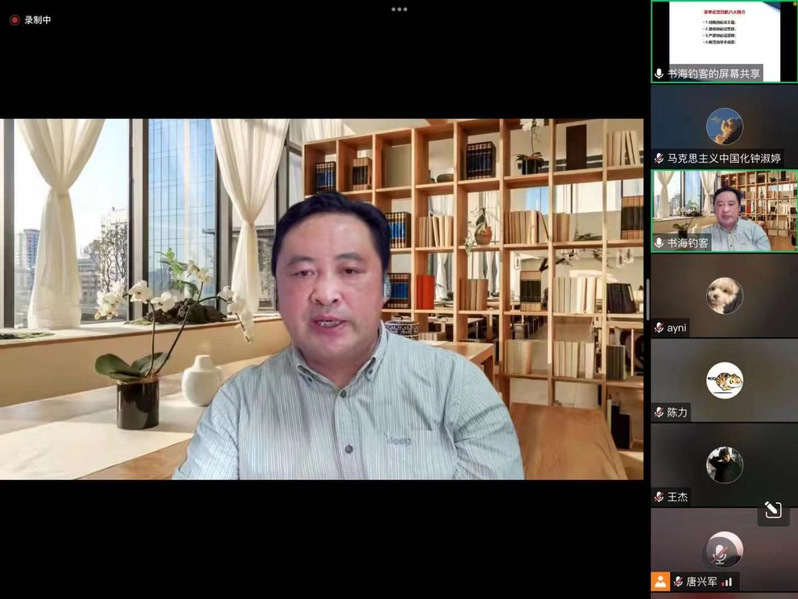
Task: Click 王杰's profile avatar
Action: click(x=724, y=465)
